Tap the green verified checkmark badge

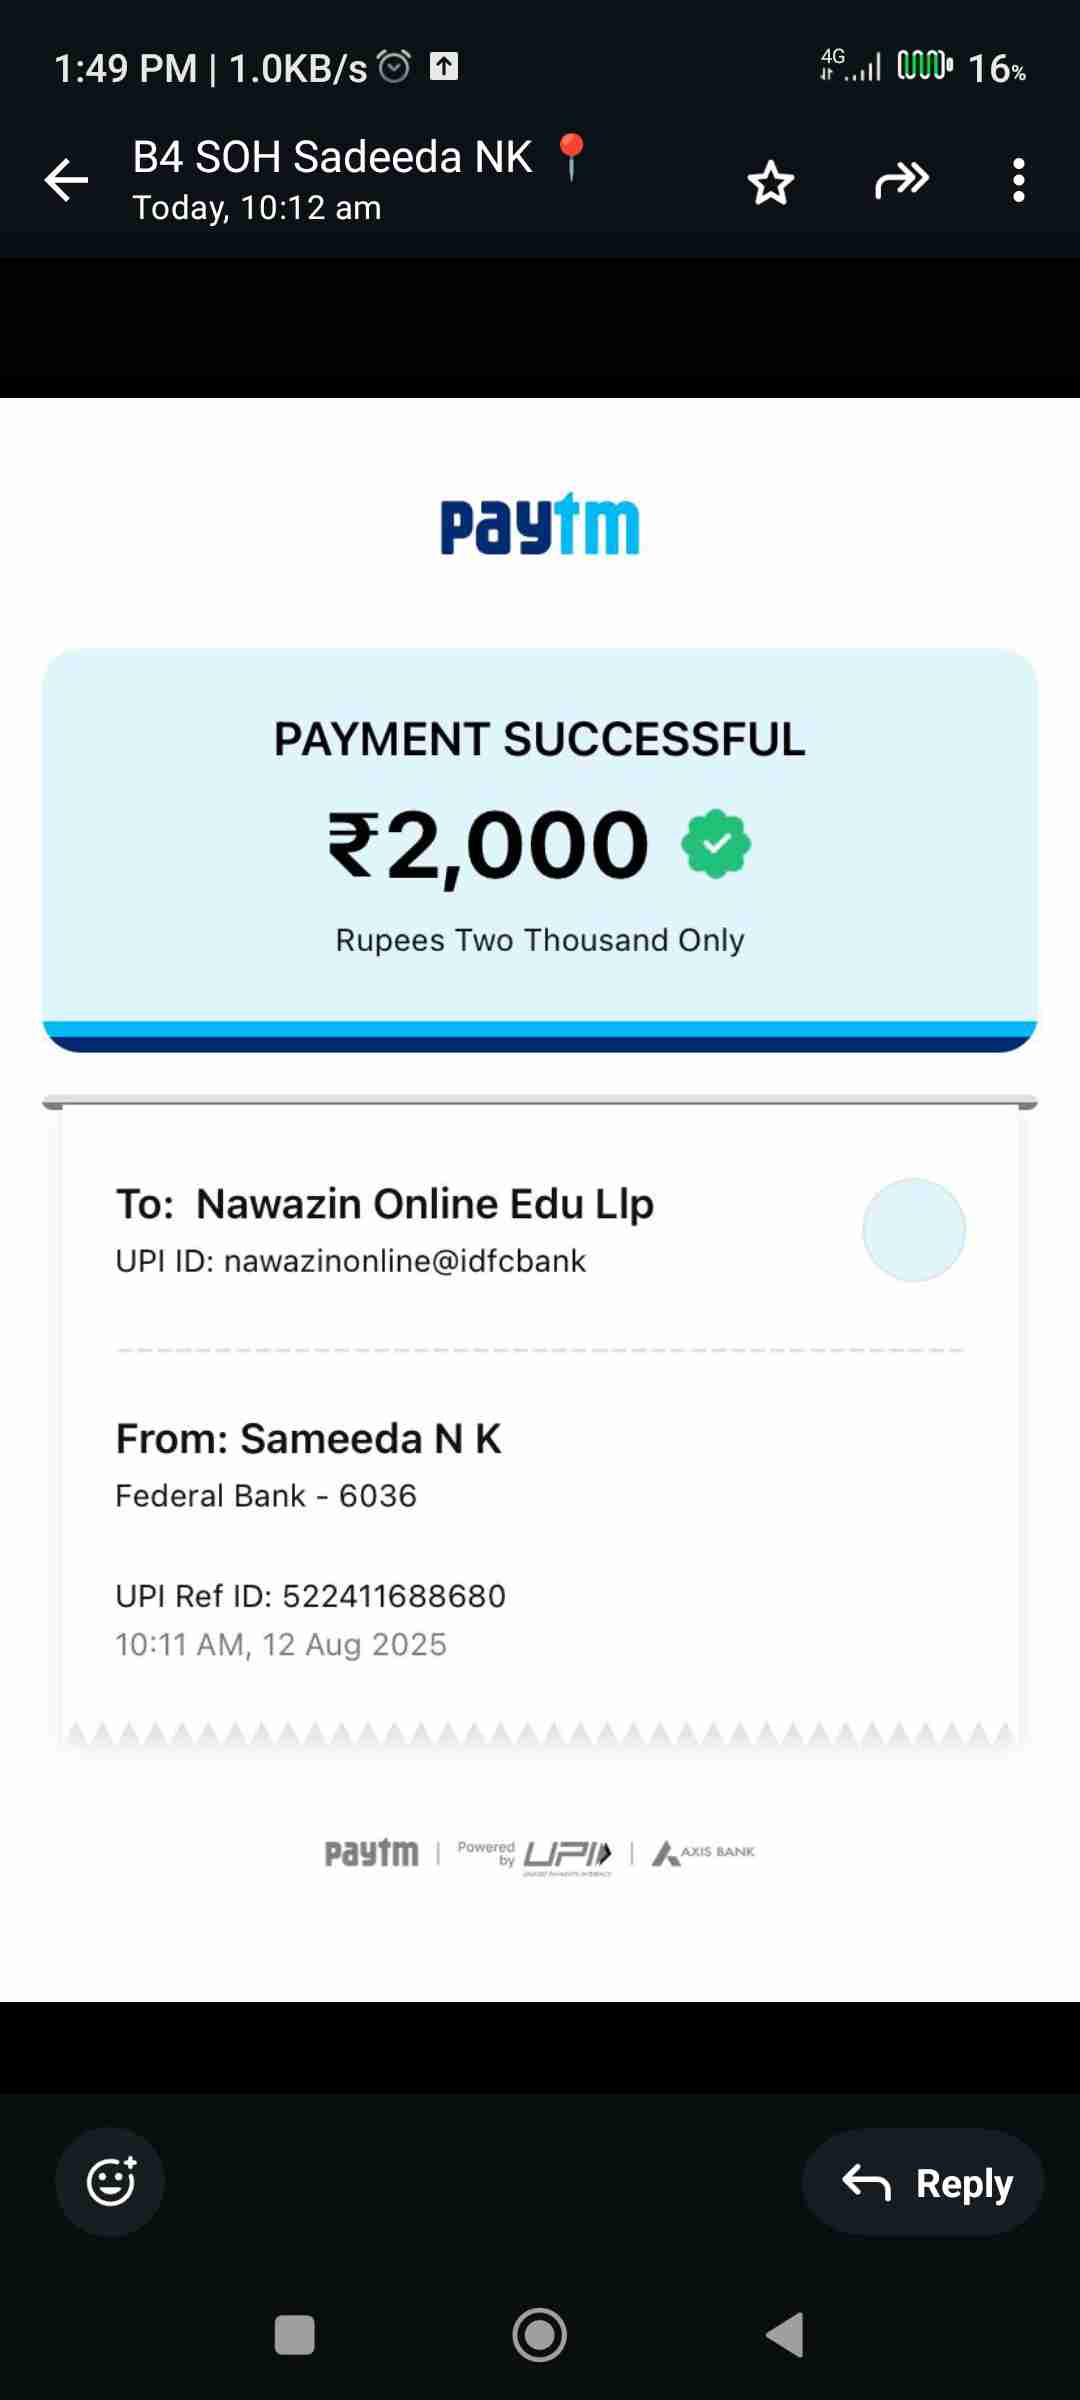click(x=716, y=845)
